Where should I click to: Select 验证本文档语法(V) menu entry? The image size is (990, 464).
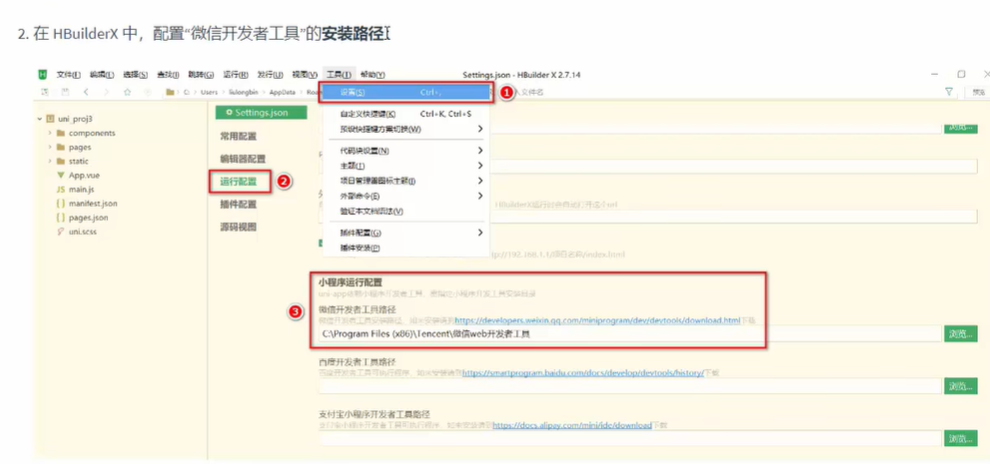coord(404,211)
